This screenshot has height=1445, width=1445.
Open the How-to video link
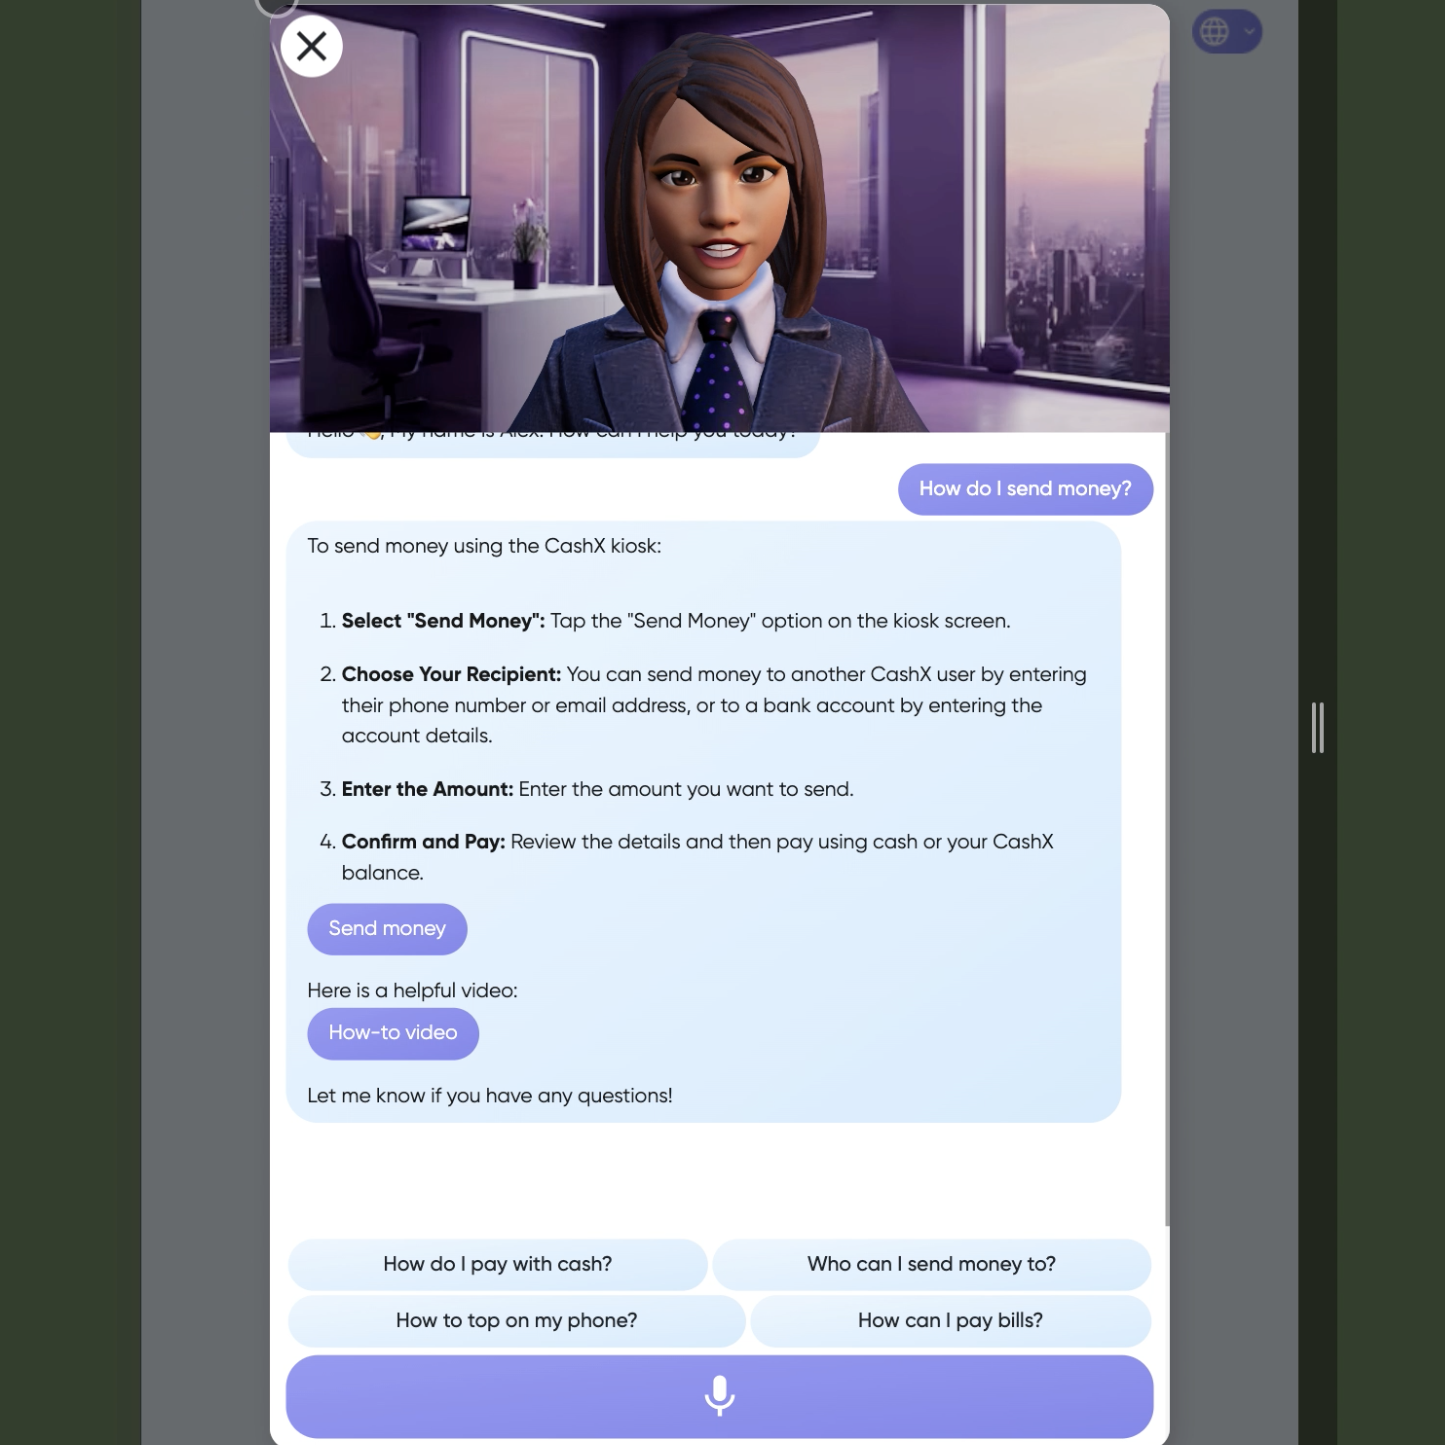tap(393, 1033)
